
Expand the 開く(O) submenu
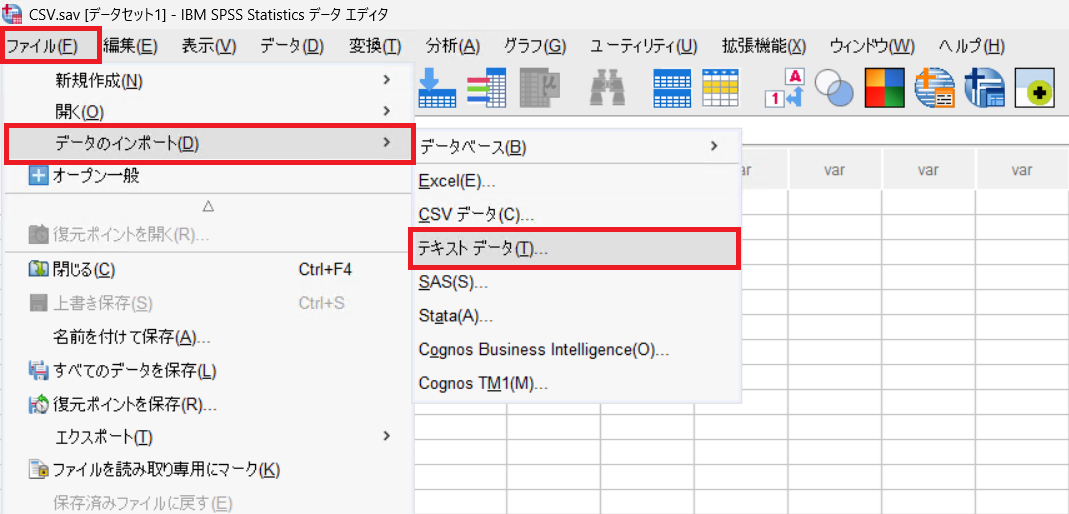207,110
